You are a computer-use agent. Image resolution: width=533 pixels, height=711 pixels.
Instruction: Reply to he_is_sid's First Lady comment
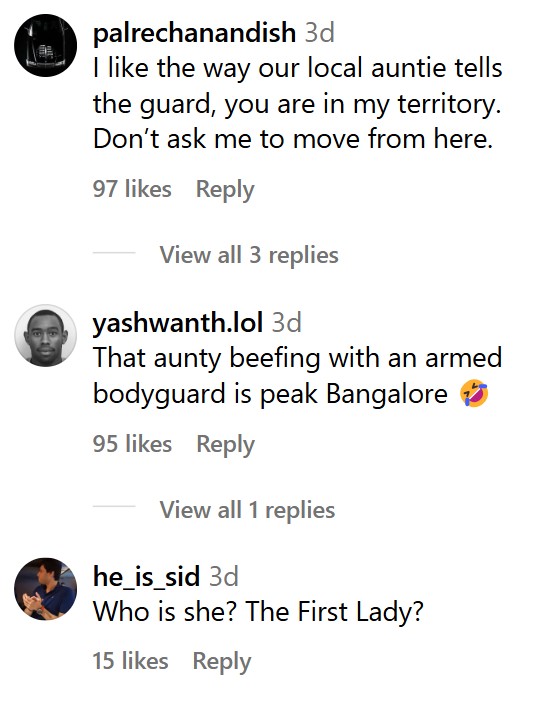[222, 661]
